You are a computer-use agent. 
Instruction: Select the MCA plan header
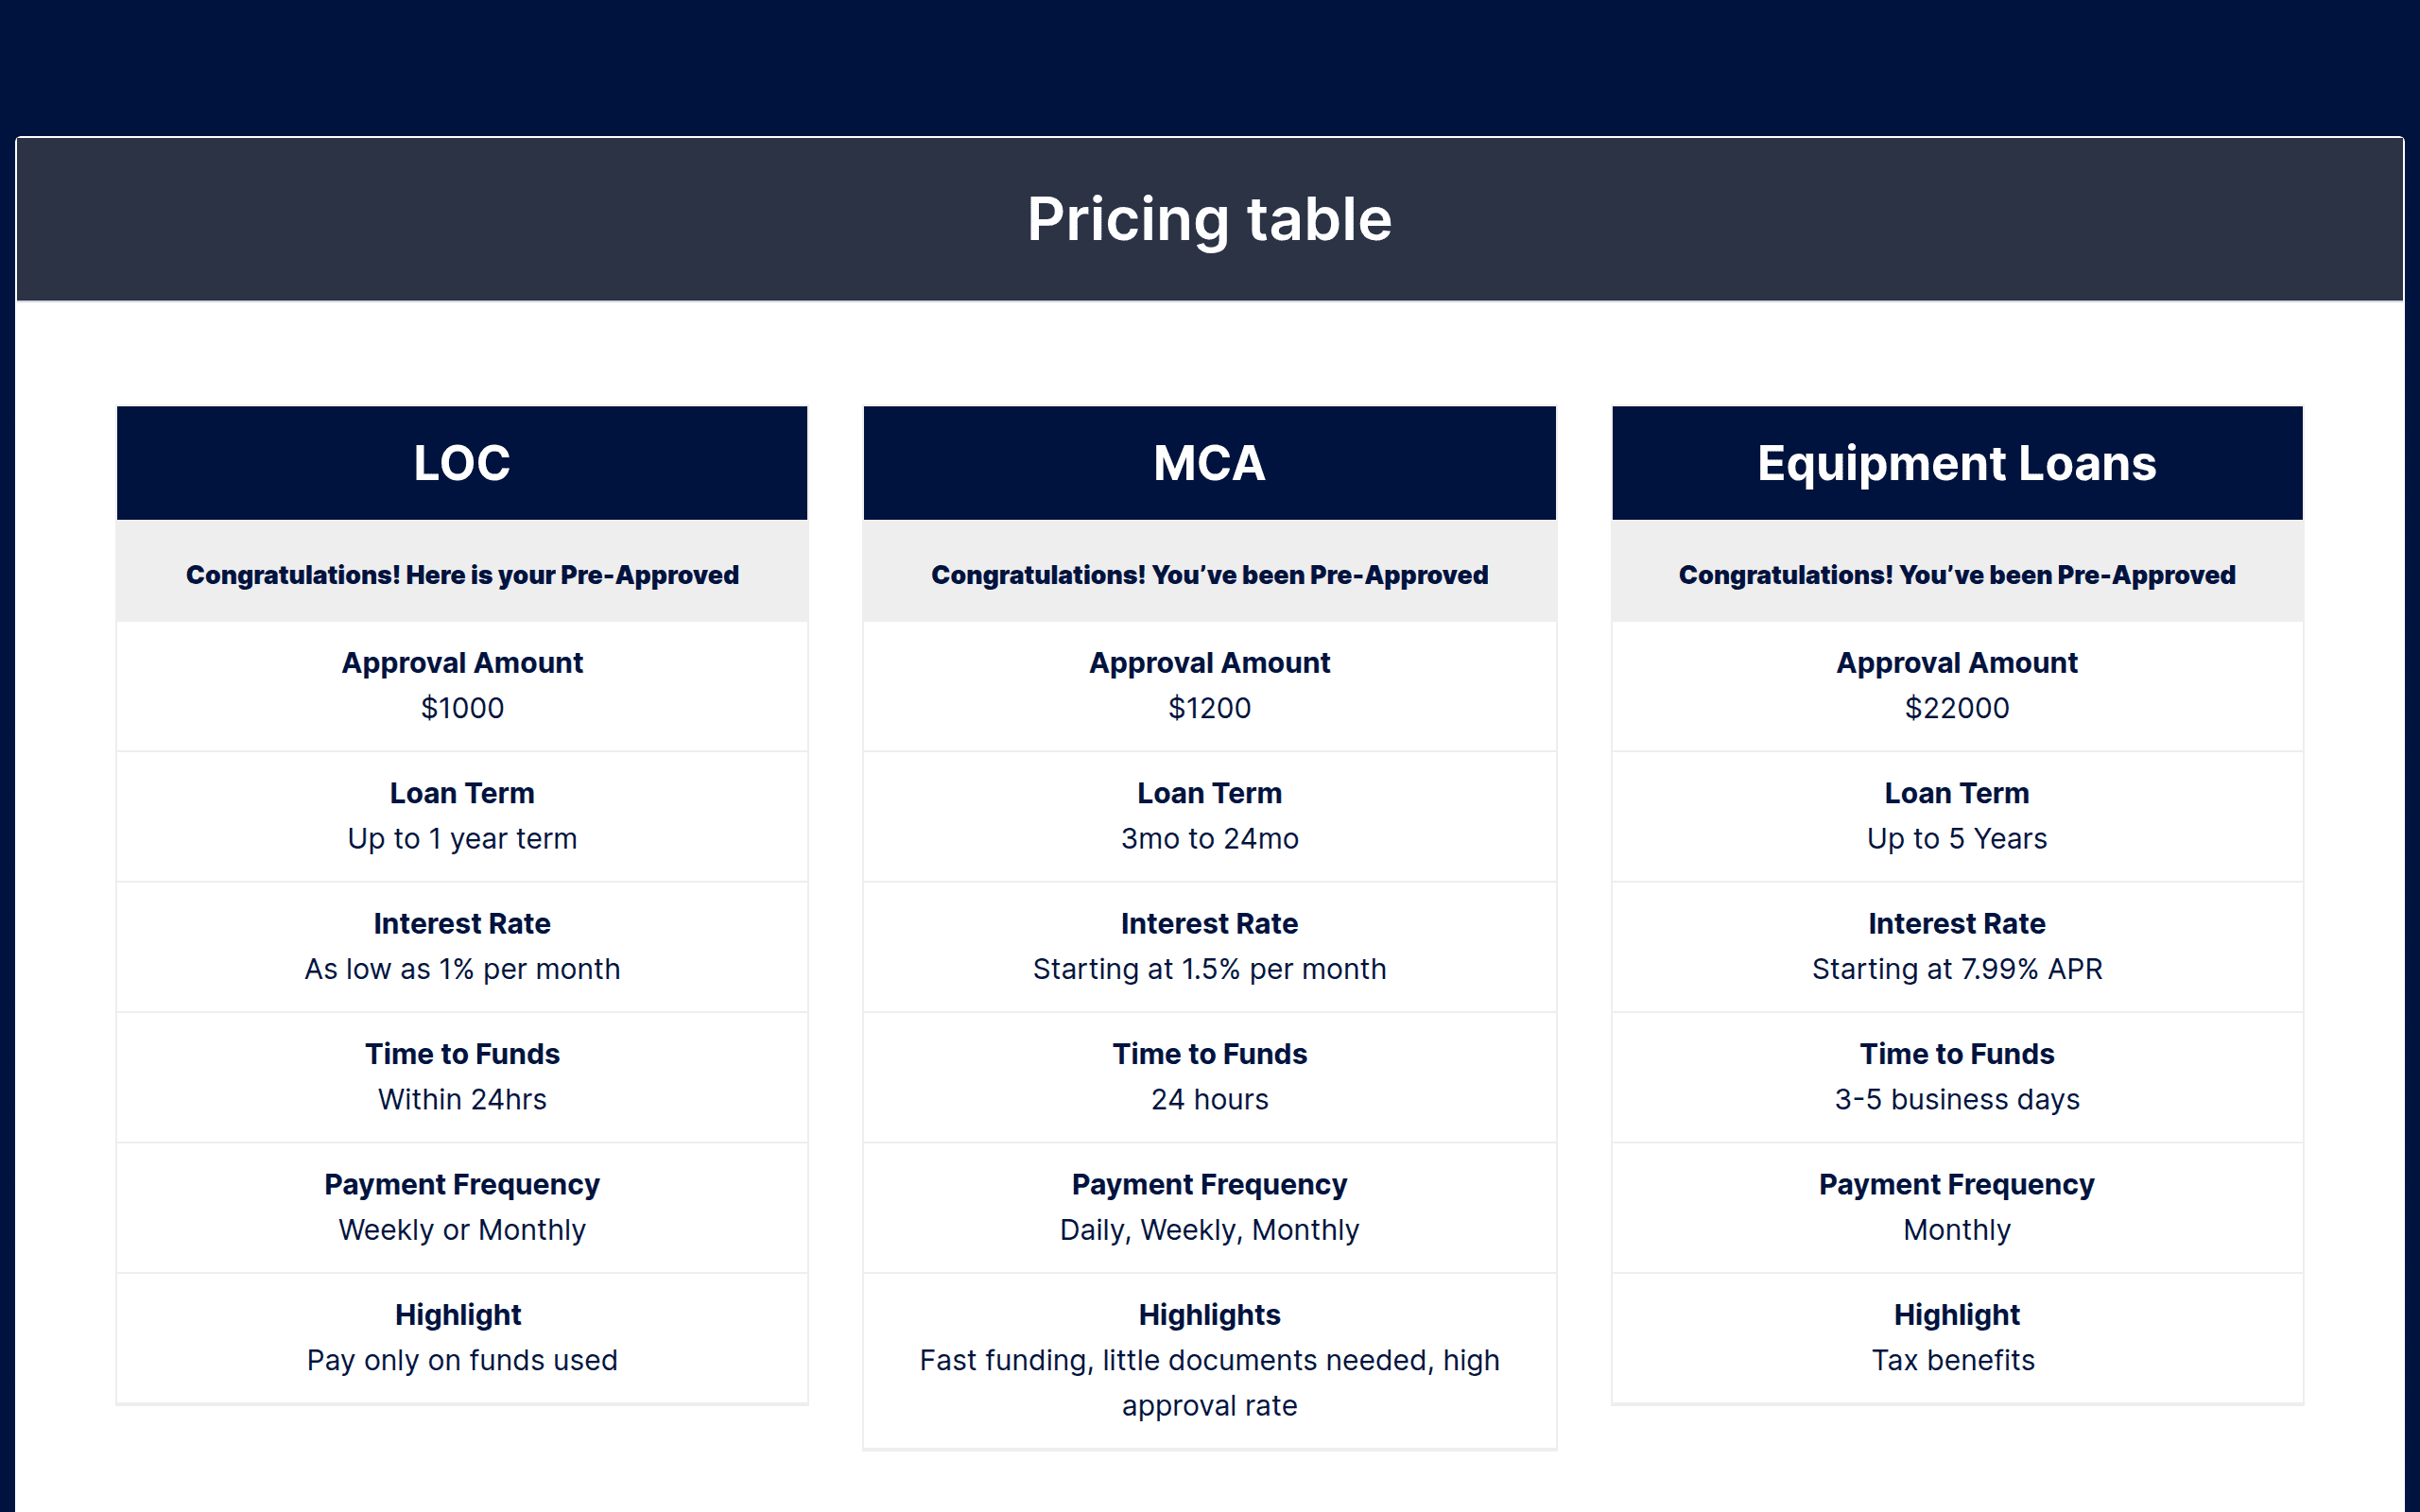1209,463
